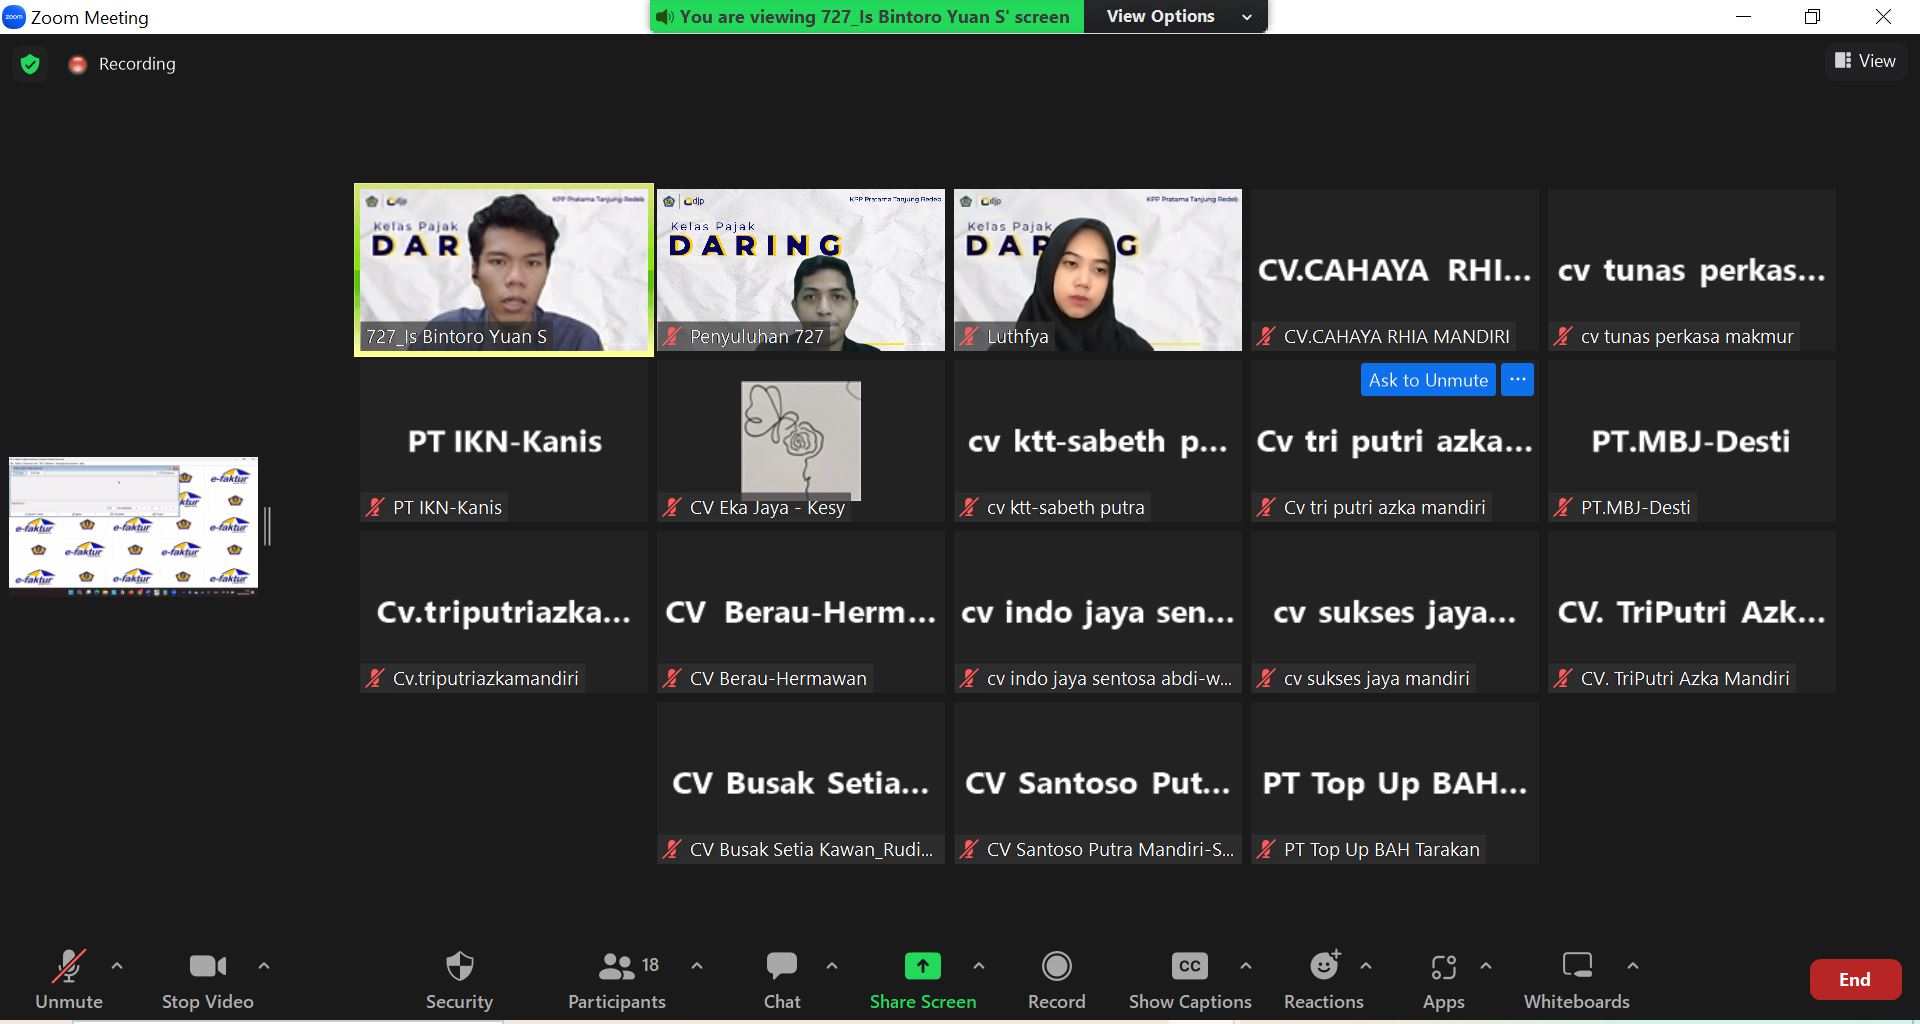Stop the video camera
The width and height of the screenshot is (1920, 1024).
tap(207, 967)
